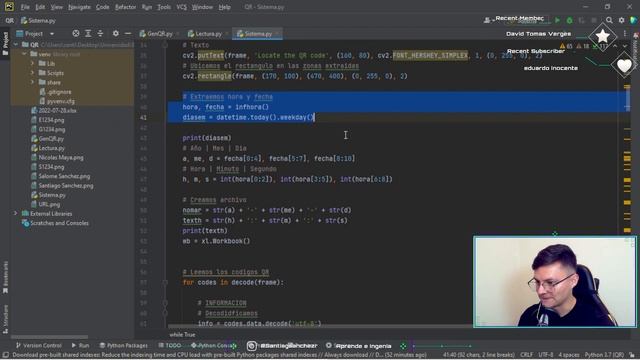Select Nicolas Maya.png file
Viewport: 640px width, 360px height.
click(x=60, y=158)
